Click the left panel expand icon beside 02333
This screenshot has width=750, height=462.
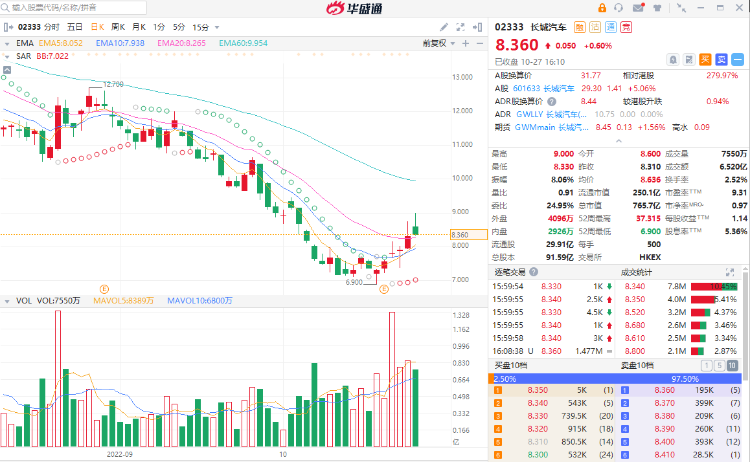(8, 27)
